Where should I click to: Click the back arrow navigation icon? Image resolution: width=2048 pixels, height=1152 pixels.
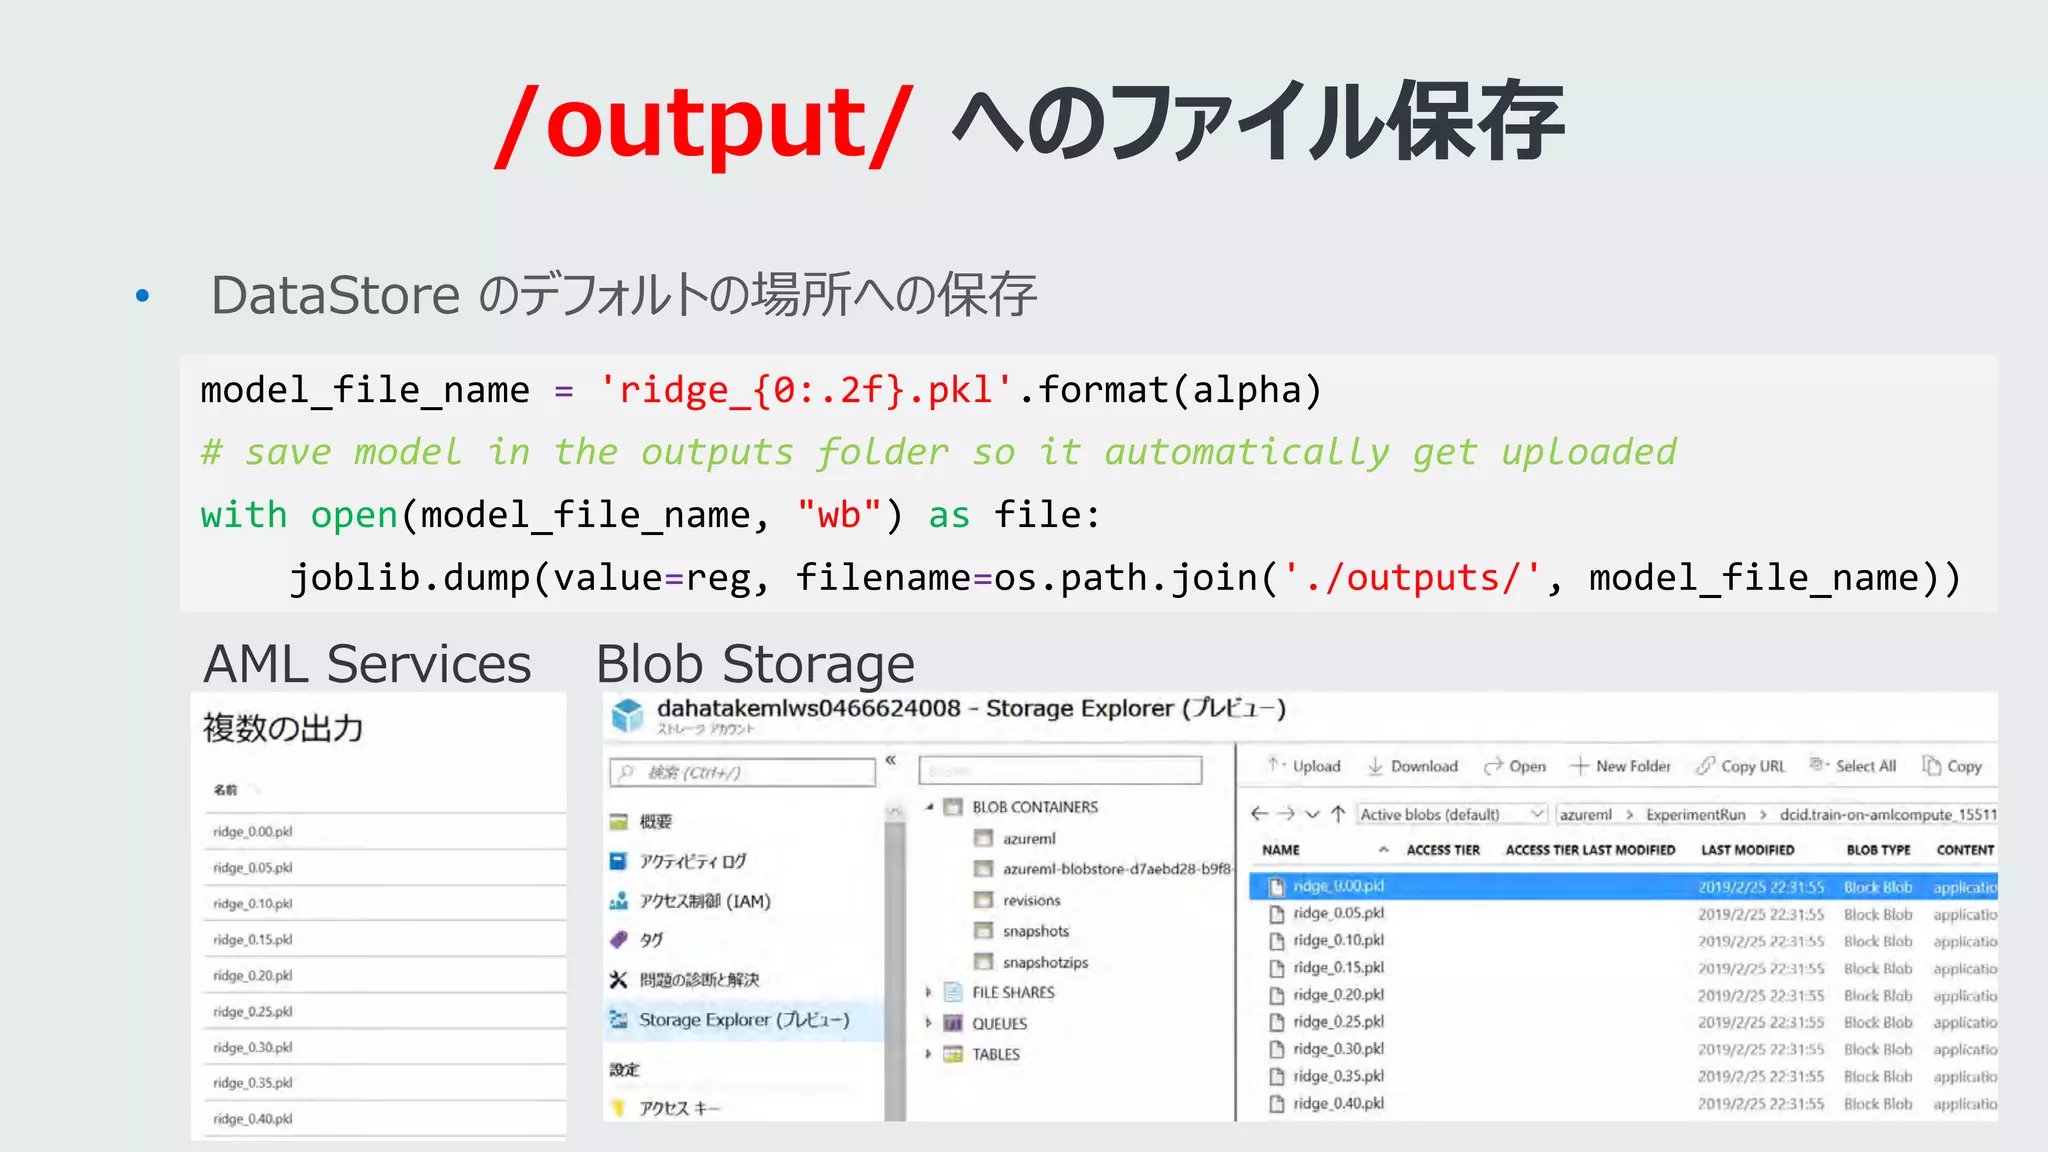pyautogui.click(x=1260, y=814)
